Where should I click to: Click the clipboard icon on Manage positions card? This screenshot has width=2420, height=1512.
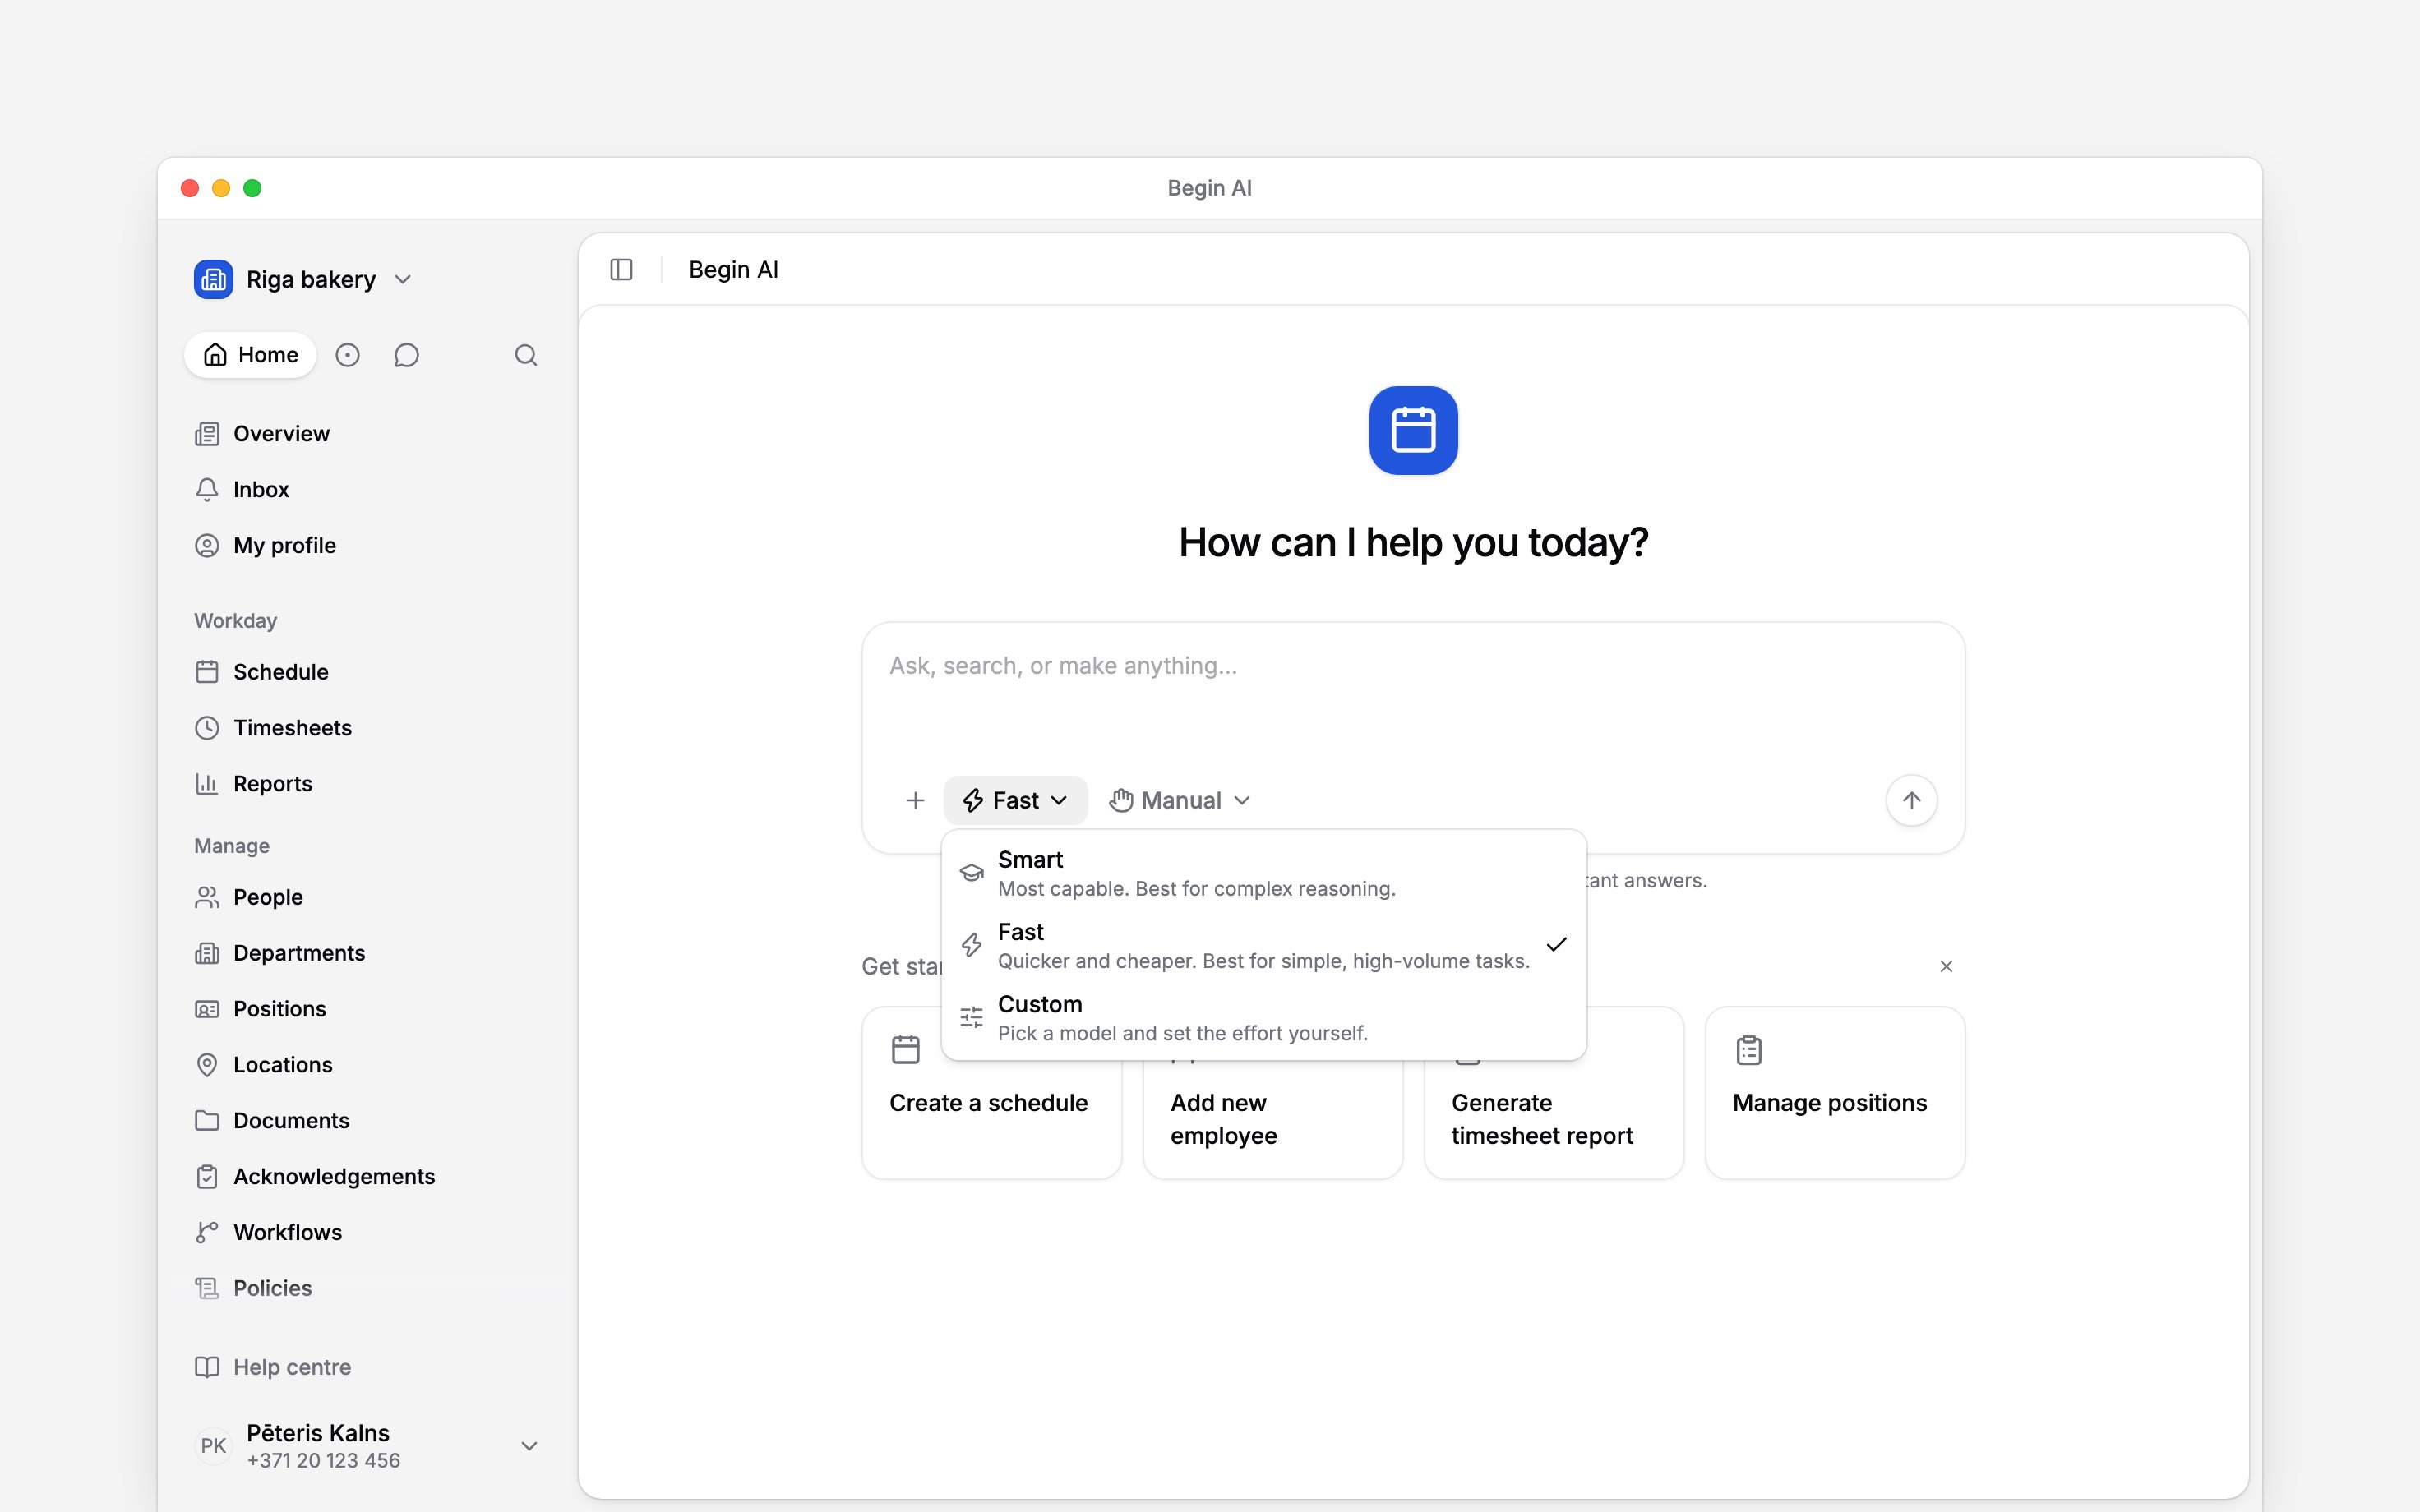(1749, 1050)
